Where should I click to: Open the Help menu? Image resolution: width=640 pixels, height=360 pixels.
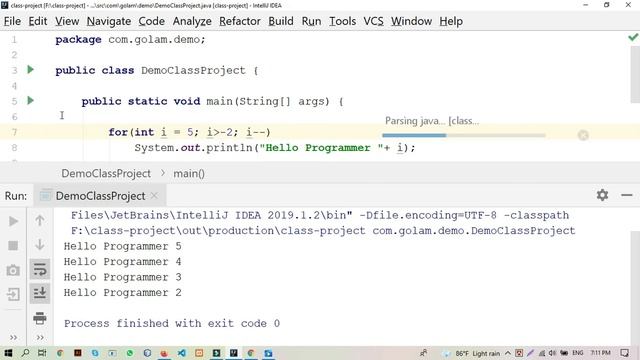[x=451, y=21]
